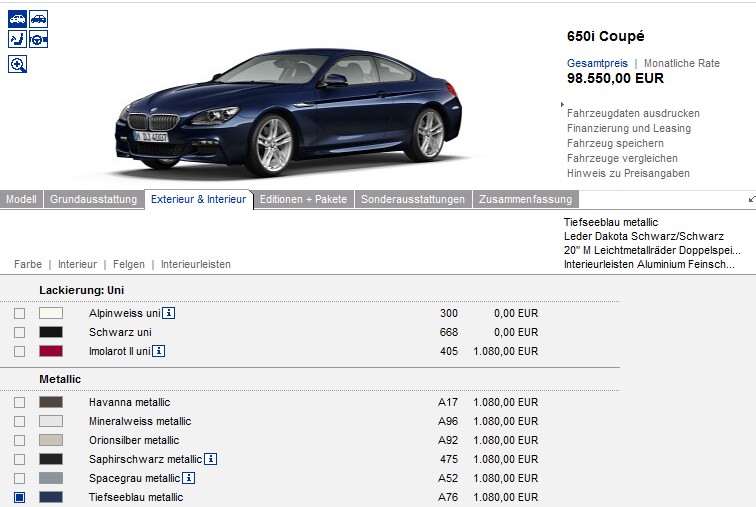Click the 'Schwarz uni' label

120,332
